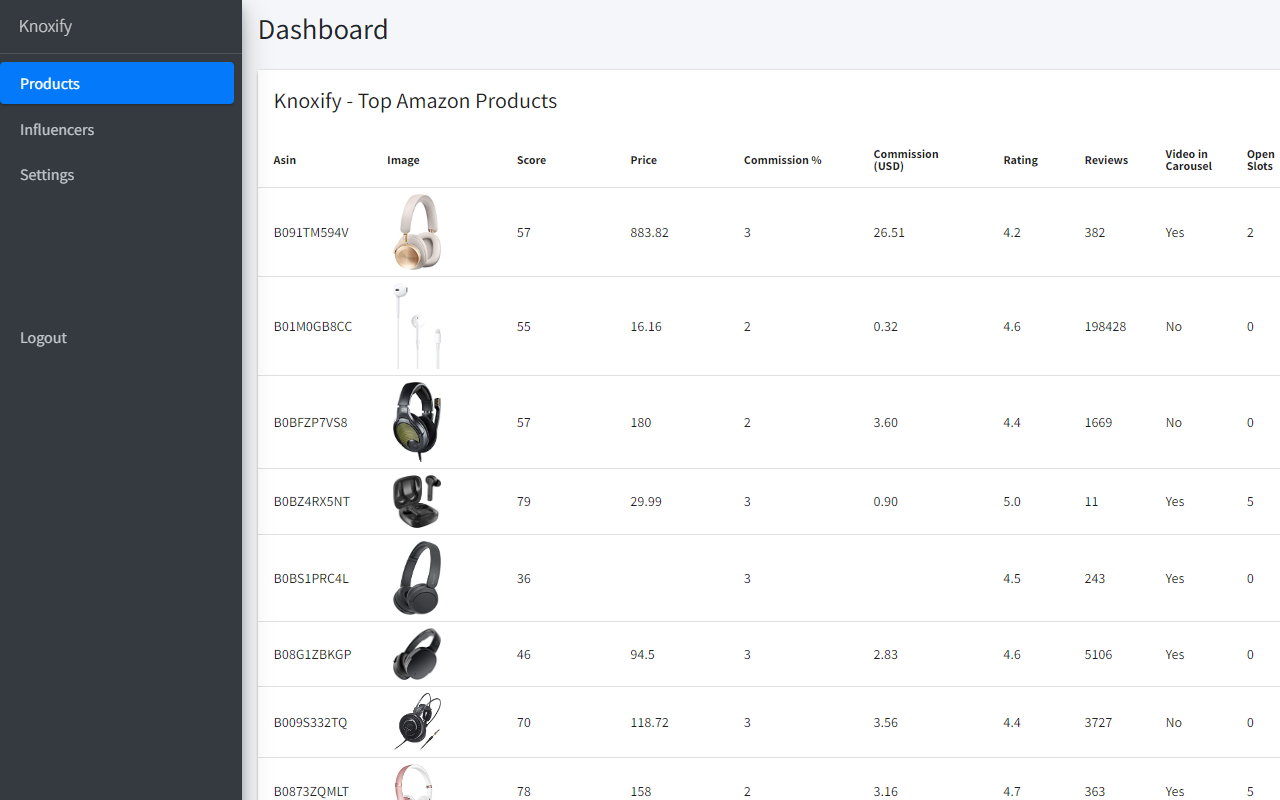Image resolution: width=1280 pixels, height=800 pixels.
Task: Click the rating 4.5
Action: 1012,578
